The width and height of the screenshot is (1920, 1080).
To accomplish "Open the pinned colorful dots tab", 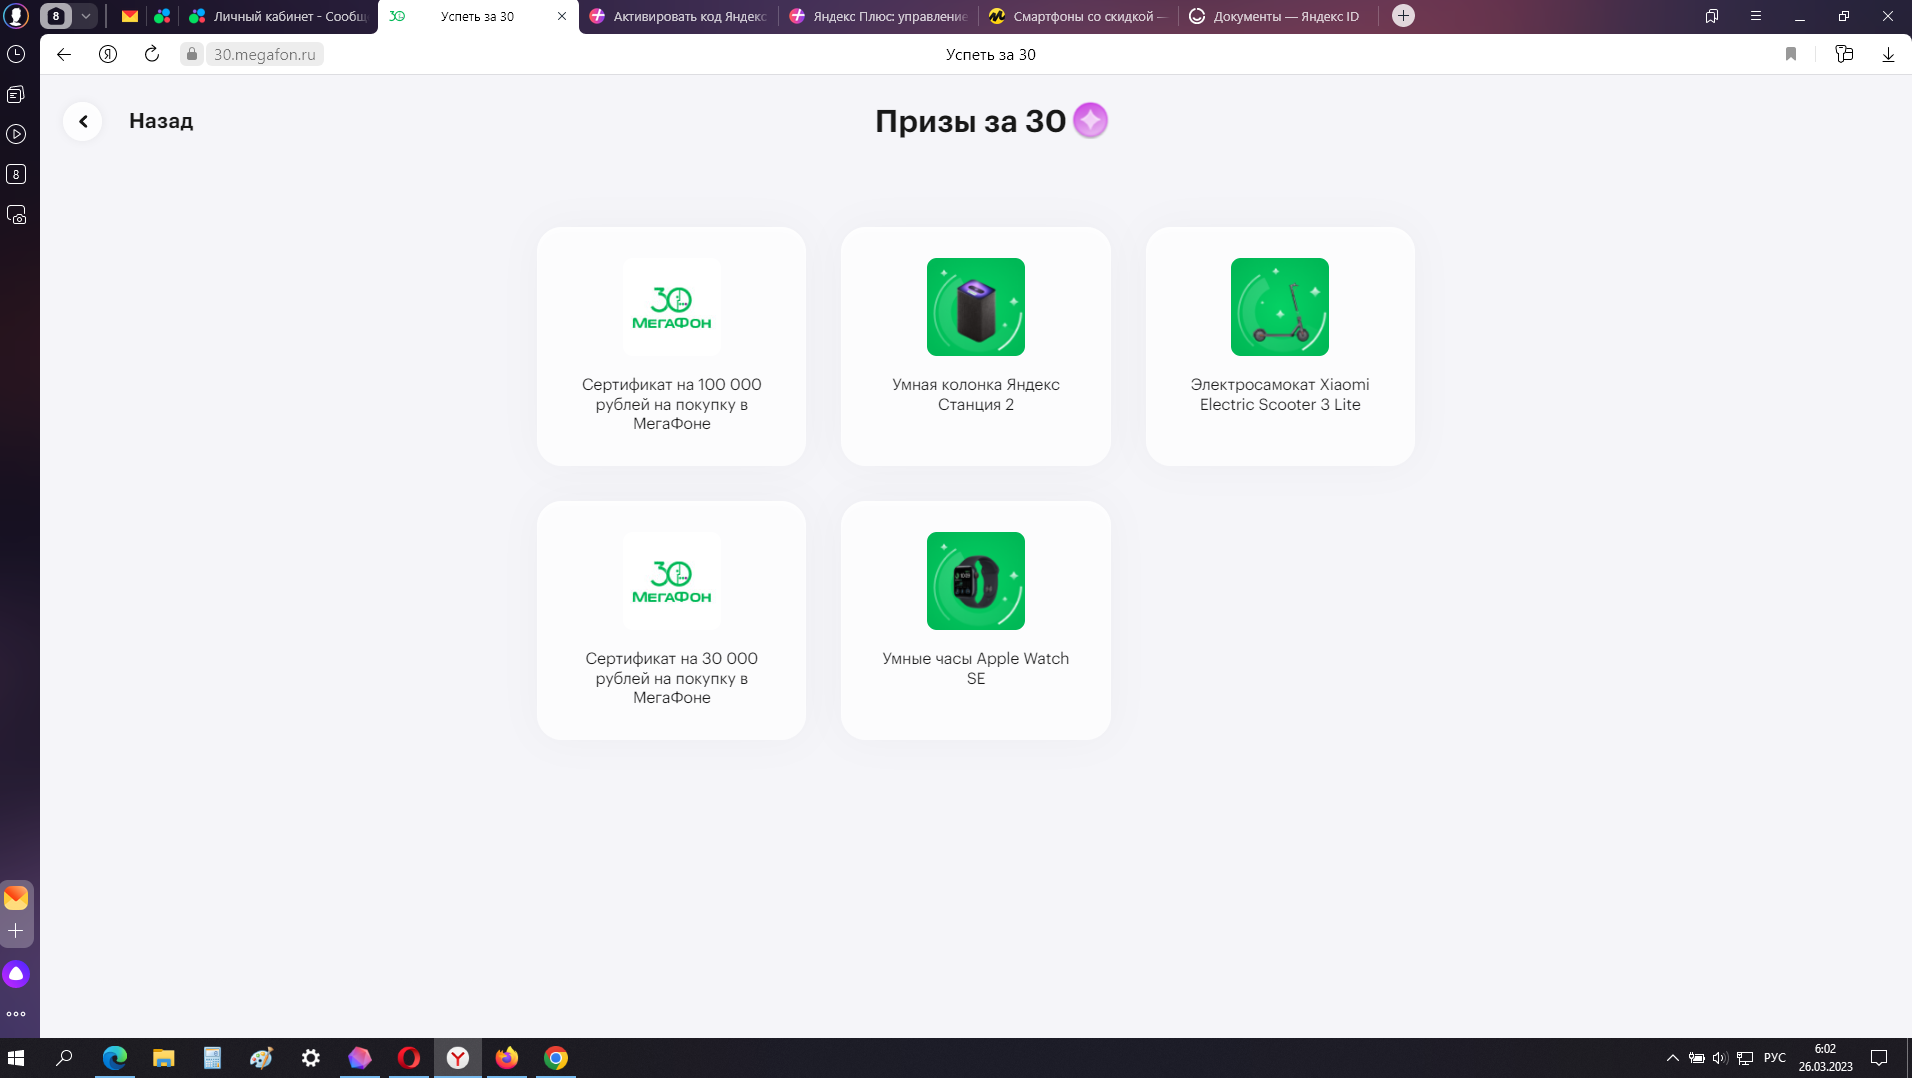I will [x=162, y=16].
